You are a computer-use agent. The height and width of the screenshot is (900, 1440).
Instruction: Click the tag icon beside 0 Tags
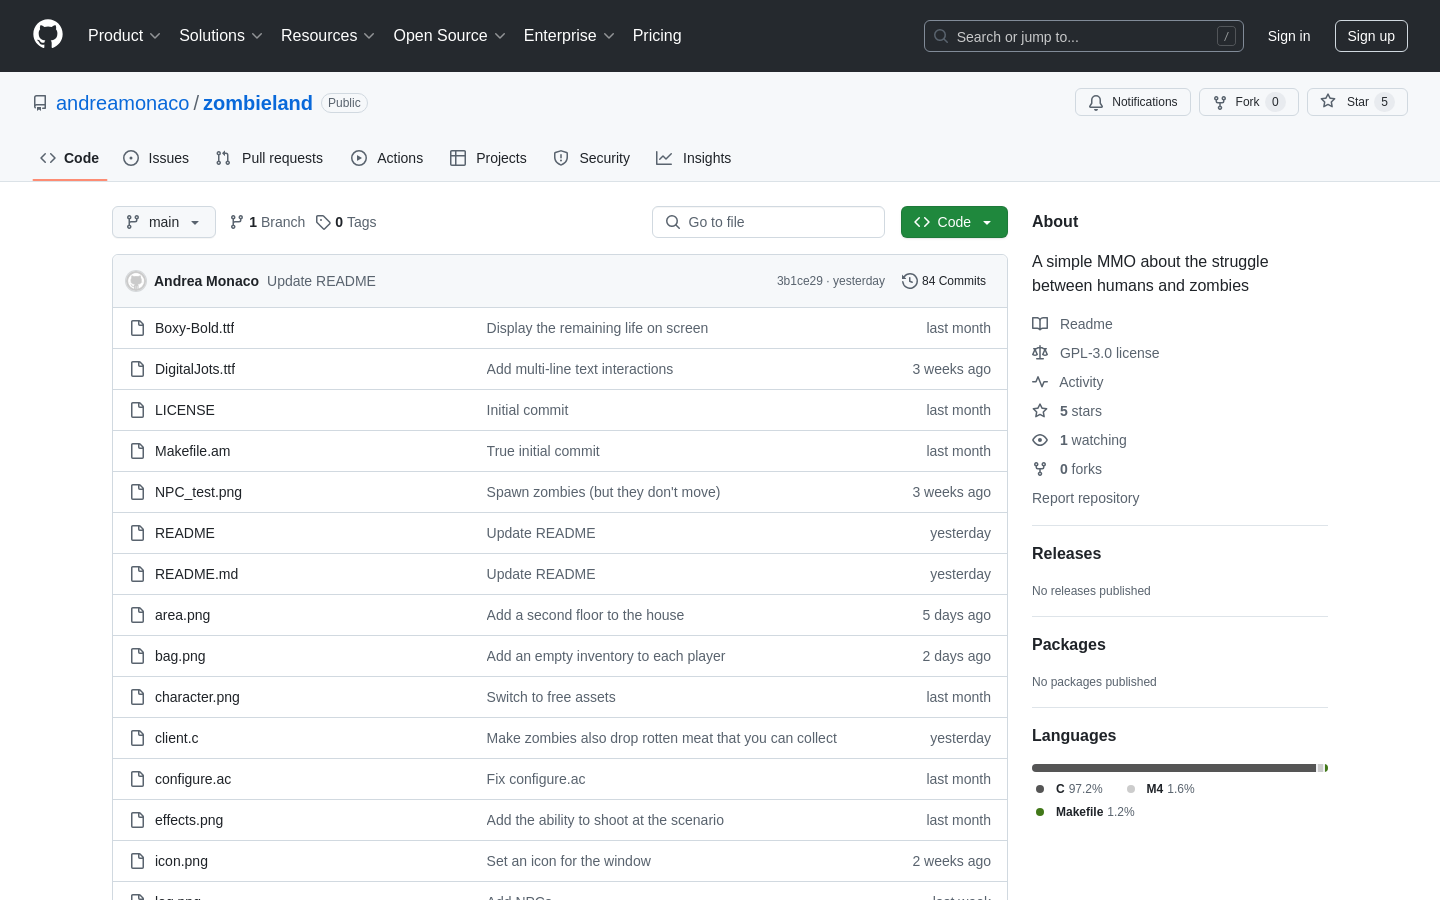[x=323, y=222]
